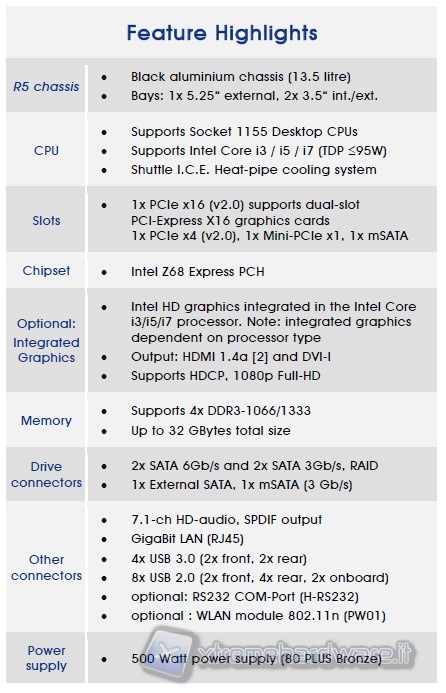446x693 pixels.
Task: Select the Supports HDCP, 1080p Full-HD line
Action: (226, 376)
